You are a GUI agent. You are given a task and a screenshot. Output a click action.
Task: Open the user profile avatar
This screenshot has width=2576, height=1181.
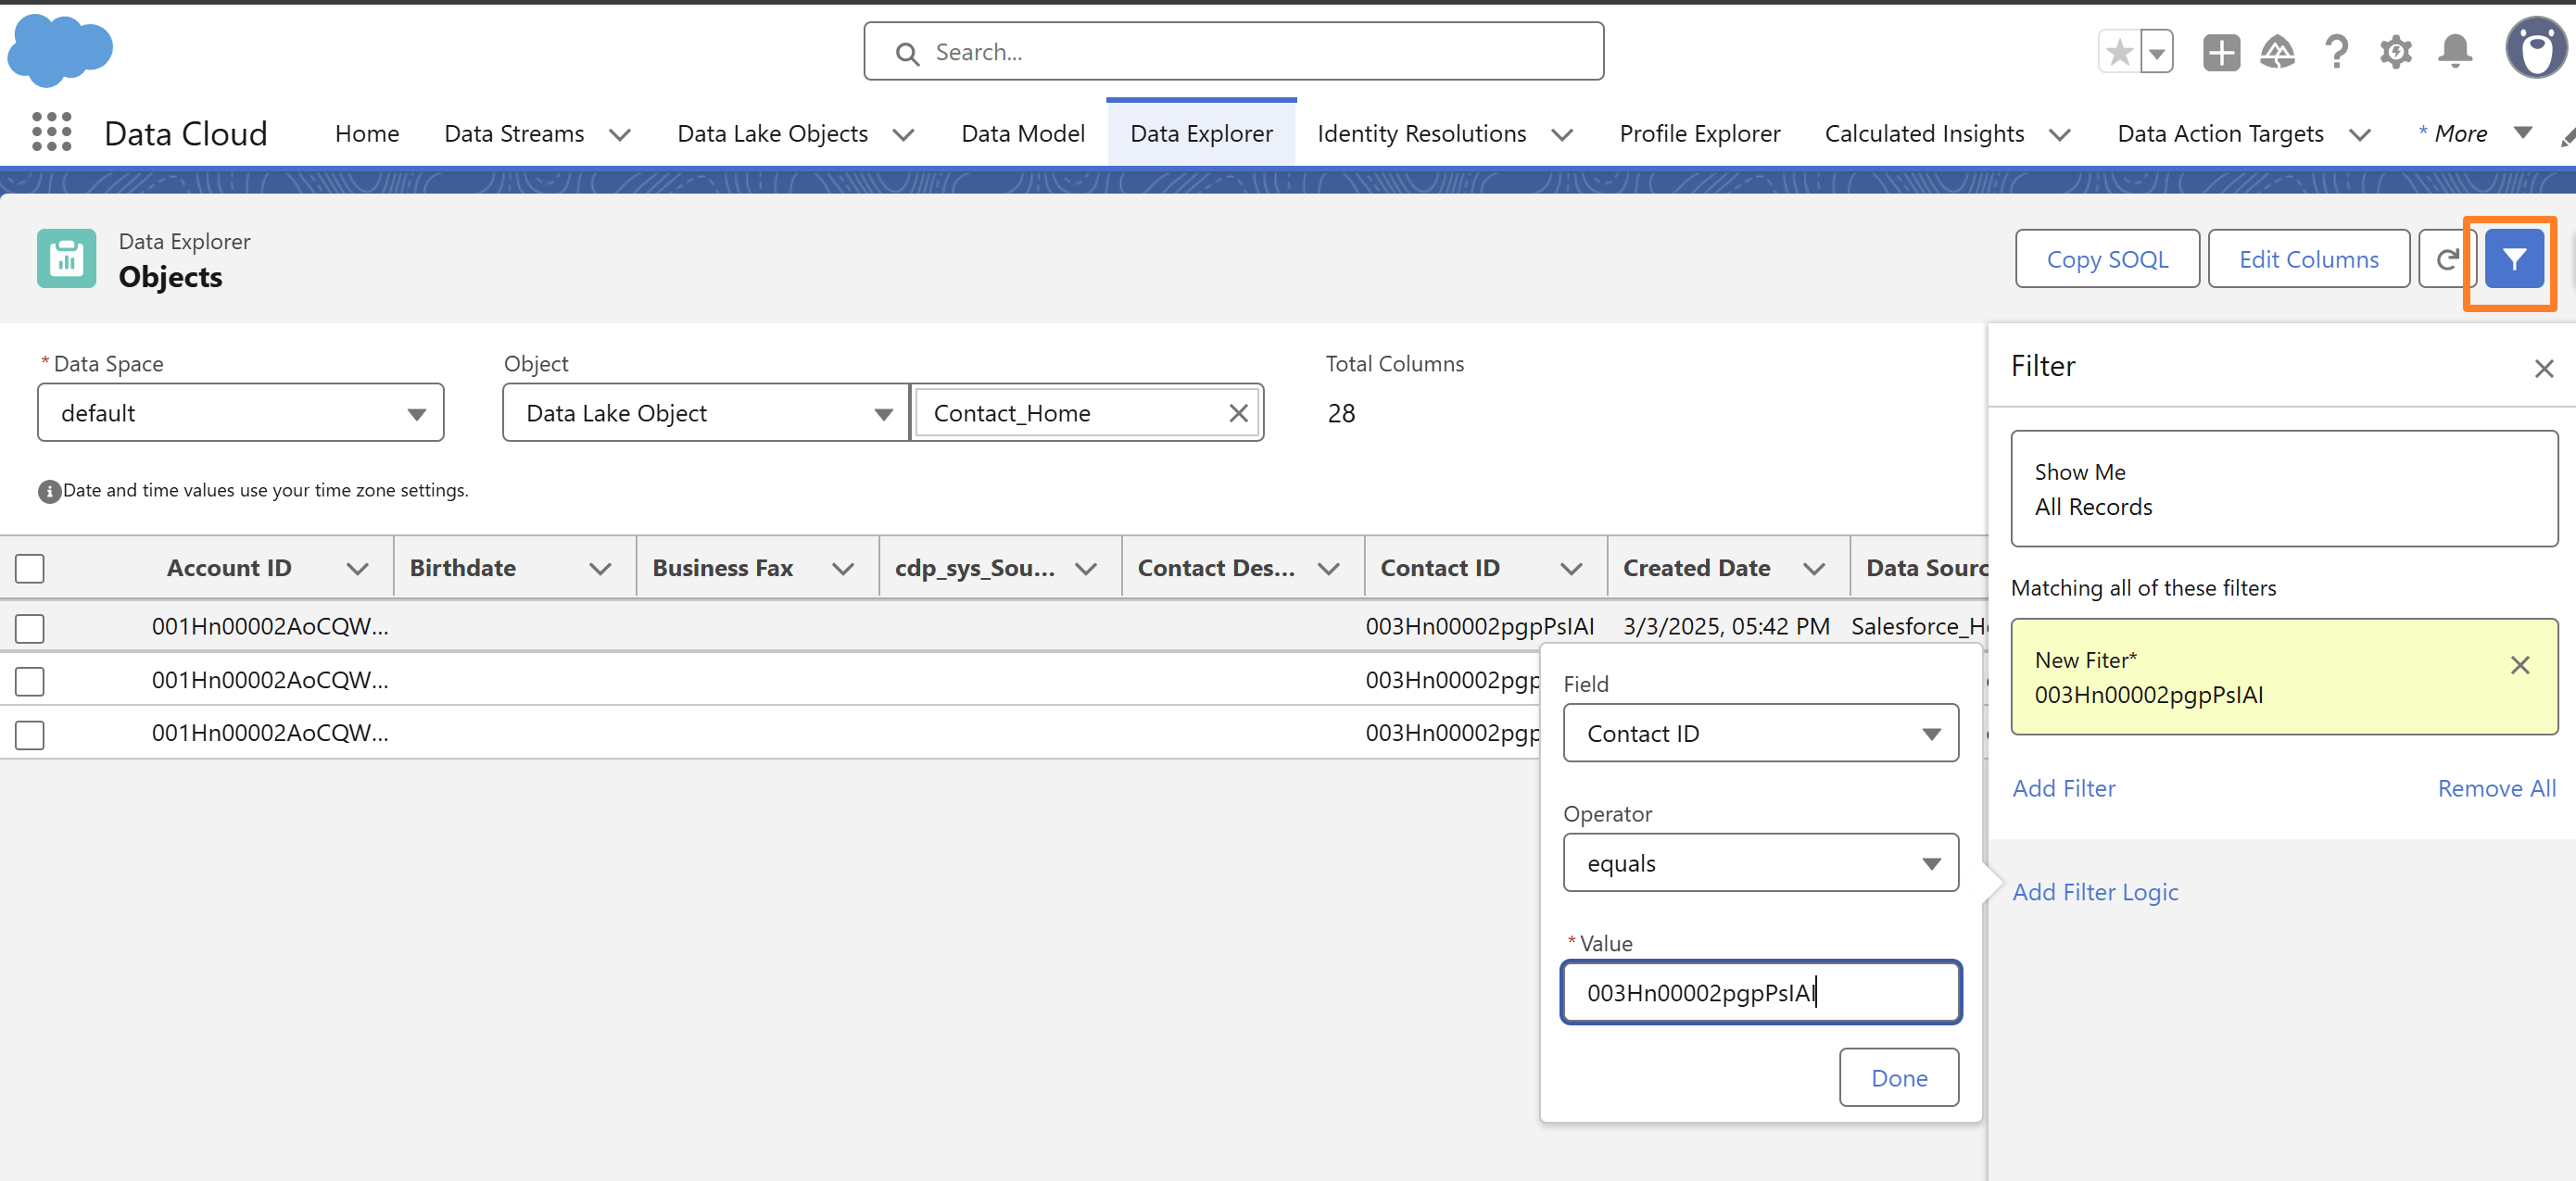pos(2536,50)
